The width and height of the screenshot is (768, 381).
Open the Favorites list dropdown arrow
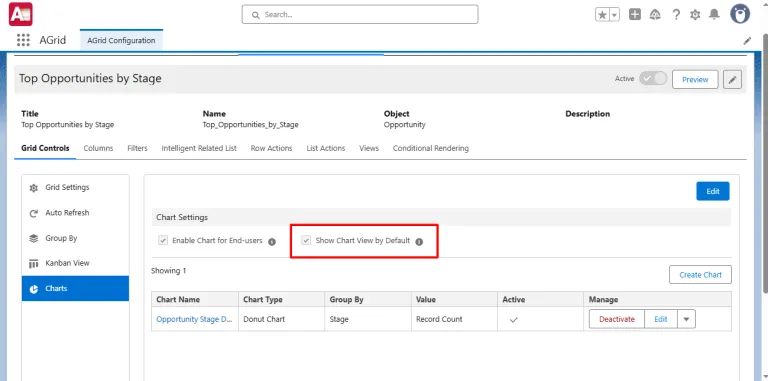click(614, 15)
